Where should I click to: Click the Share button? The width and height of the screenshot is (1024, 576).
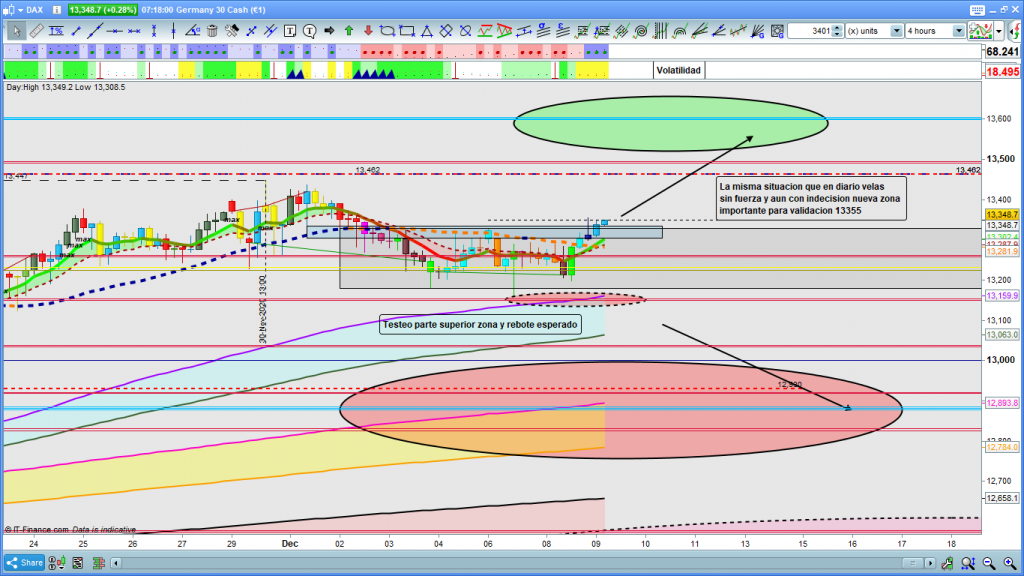point(27,562)
